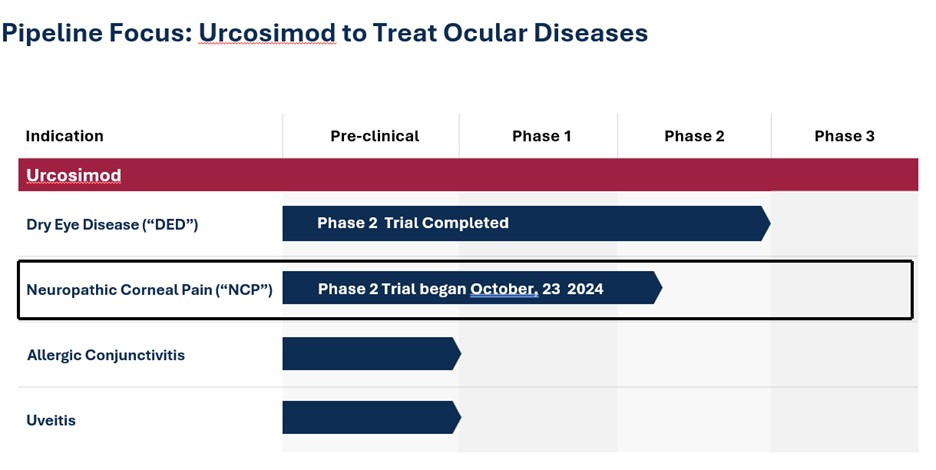Click the Phase 1 column header

[541, 136]
